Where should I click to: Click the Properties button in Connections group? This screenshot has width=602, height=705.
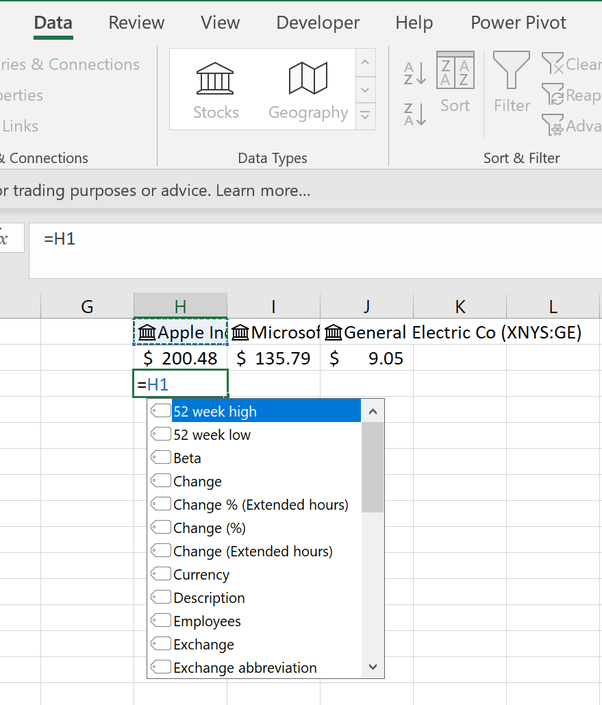[x=22, y=95]
